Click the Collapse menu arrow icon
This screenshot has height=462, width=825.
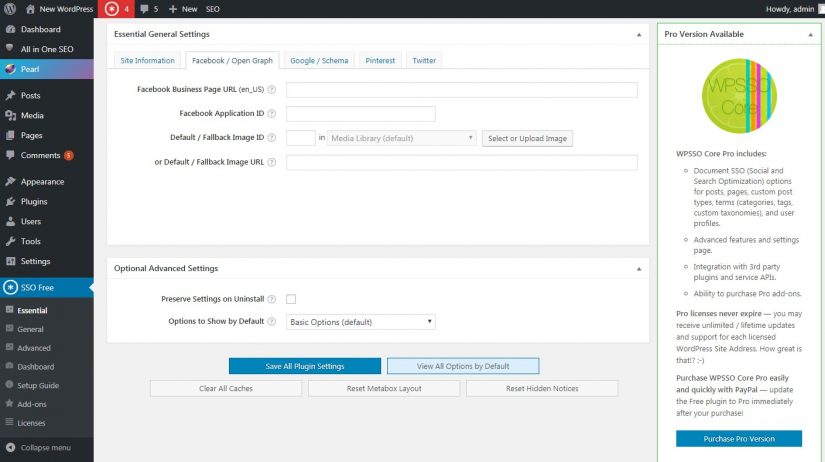[10, 447]
